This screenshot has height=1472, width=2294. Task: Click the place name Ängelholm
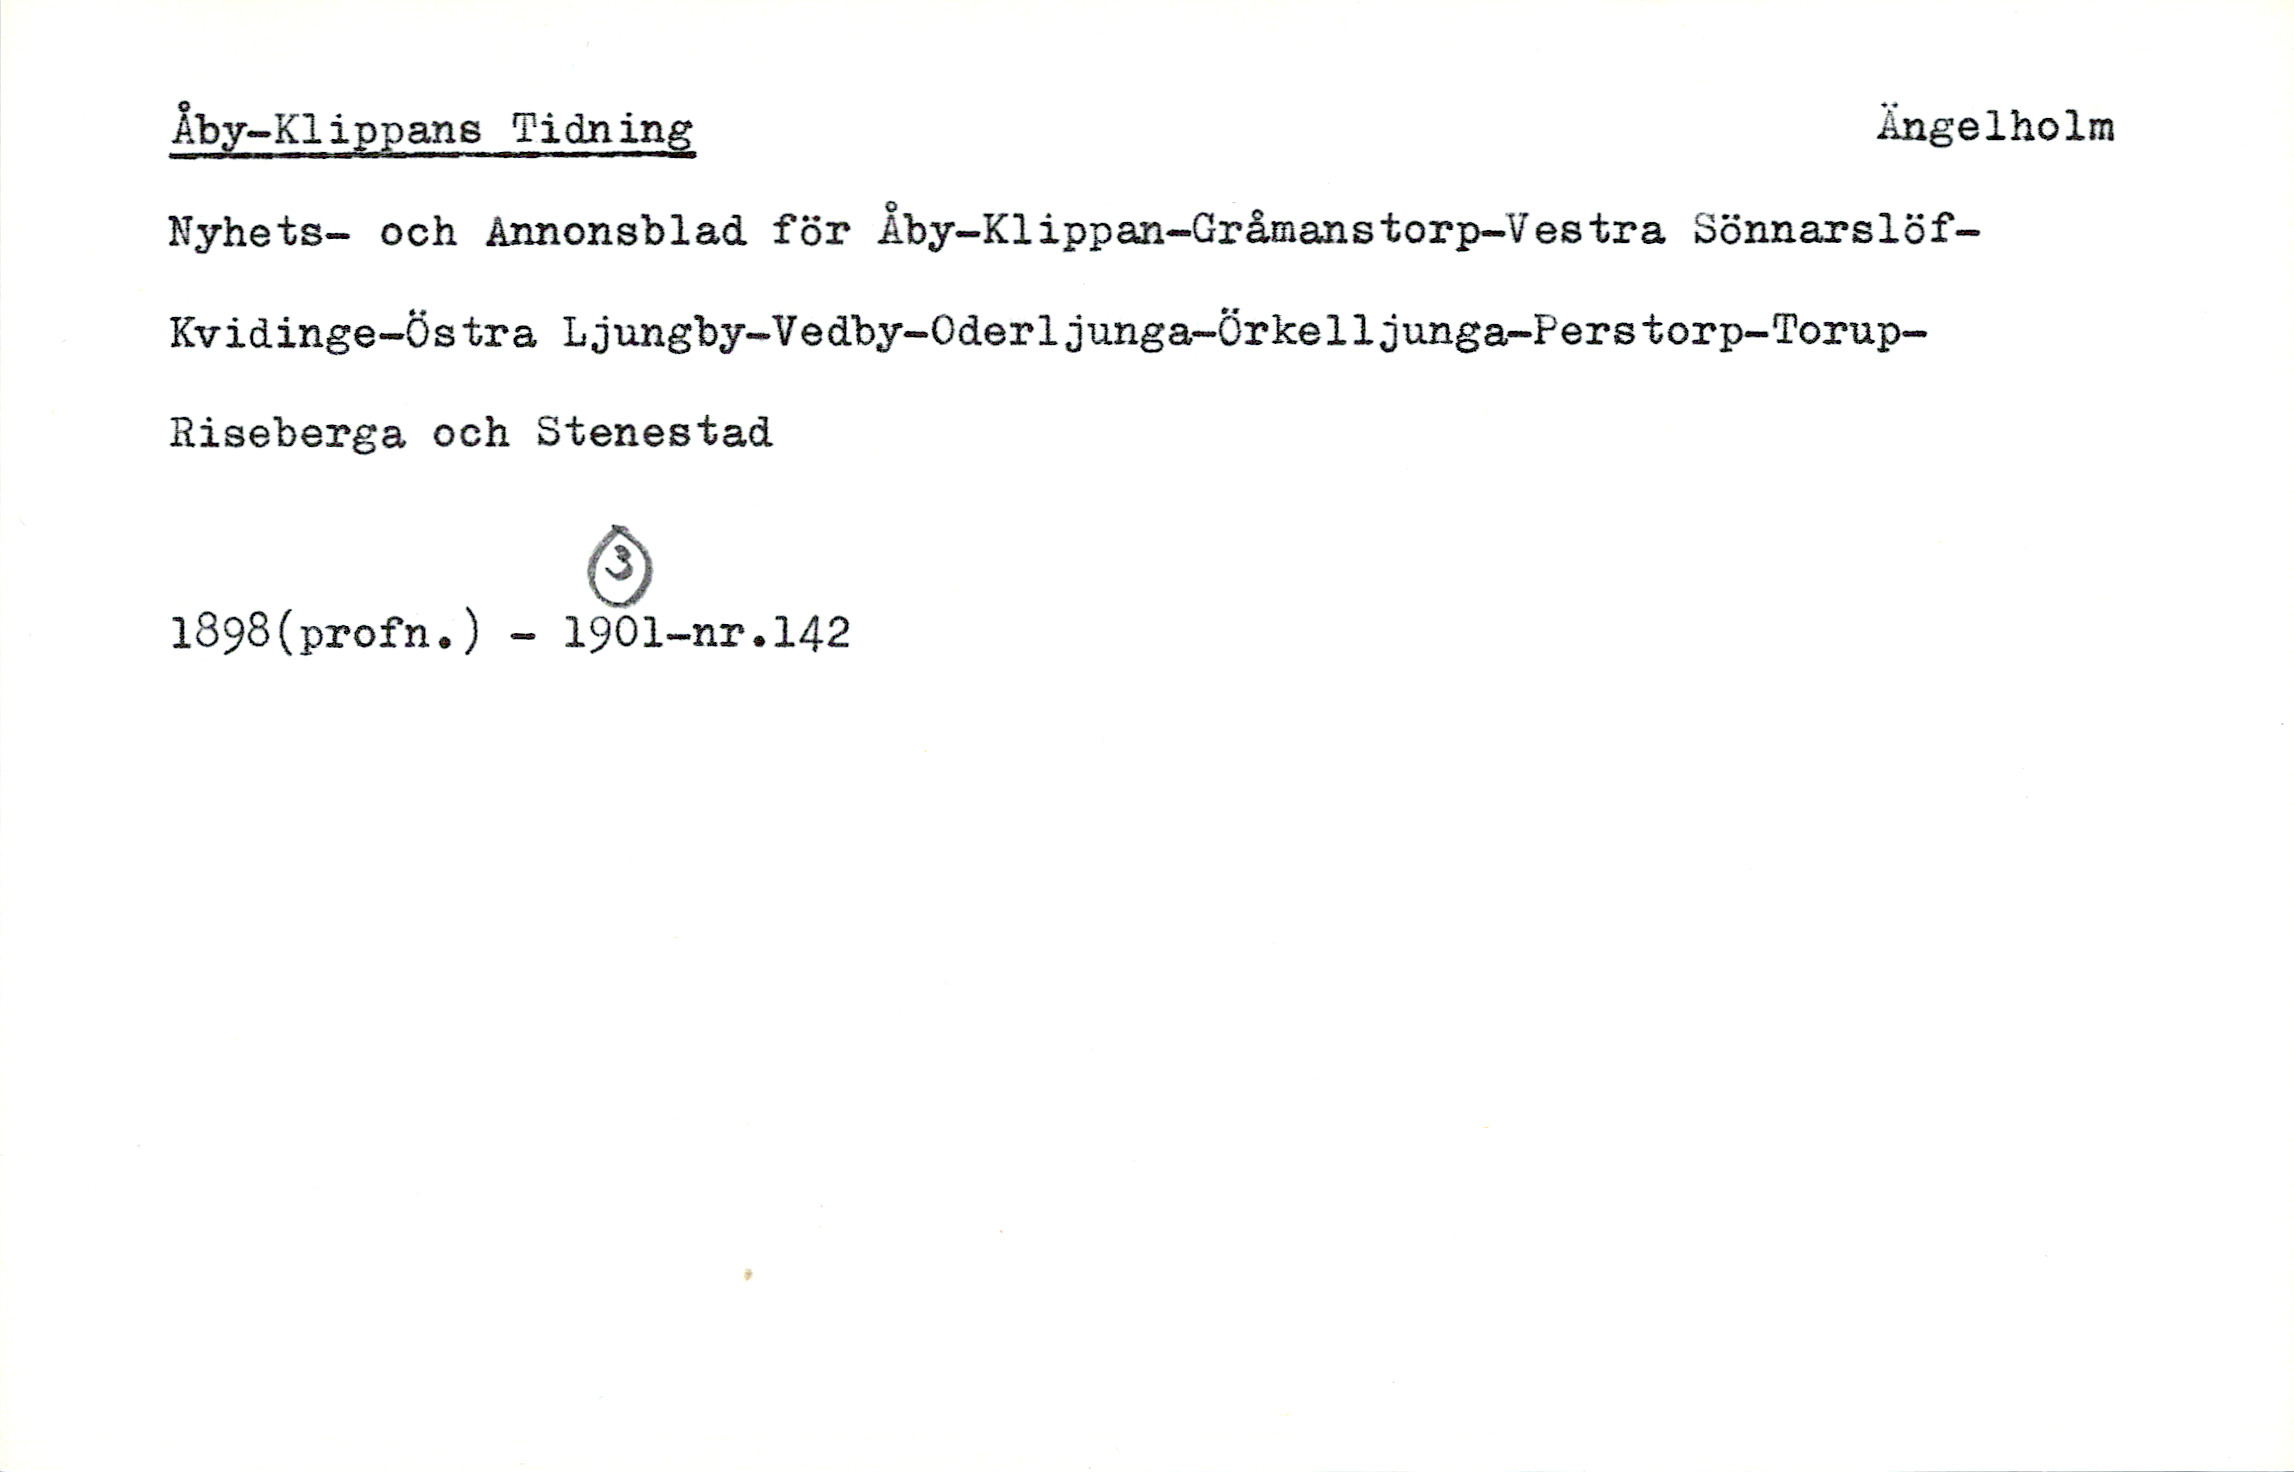pyautogui.click(x=1995, y=129)
